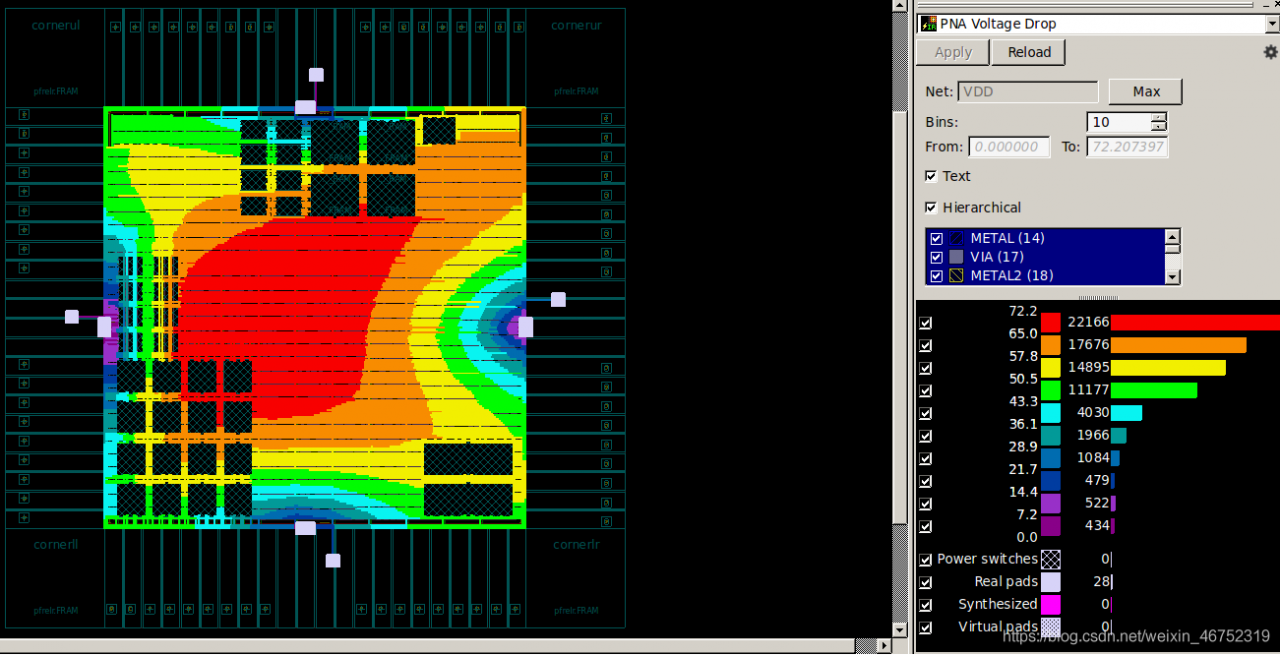The width and height of the screenshot is (1280, 655).
Task: Open the panel settings gear icon
Action: [x=1270, y=52]
